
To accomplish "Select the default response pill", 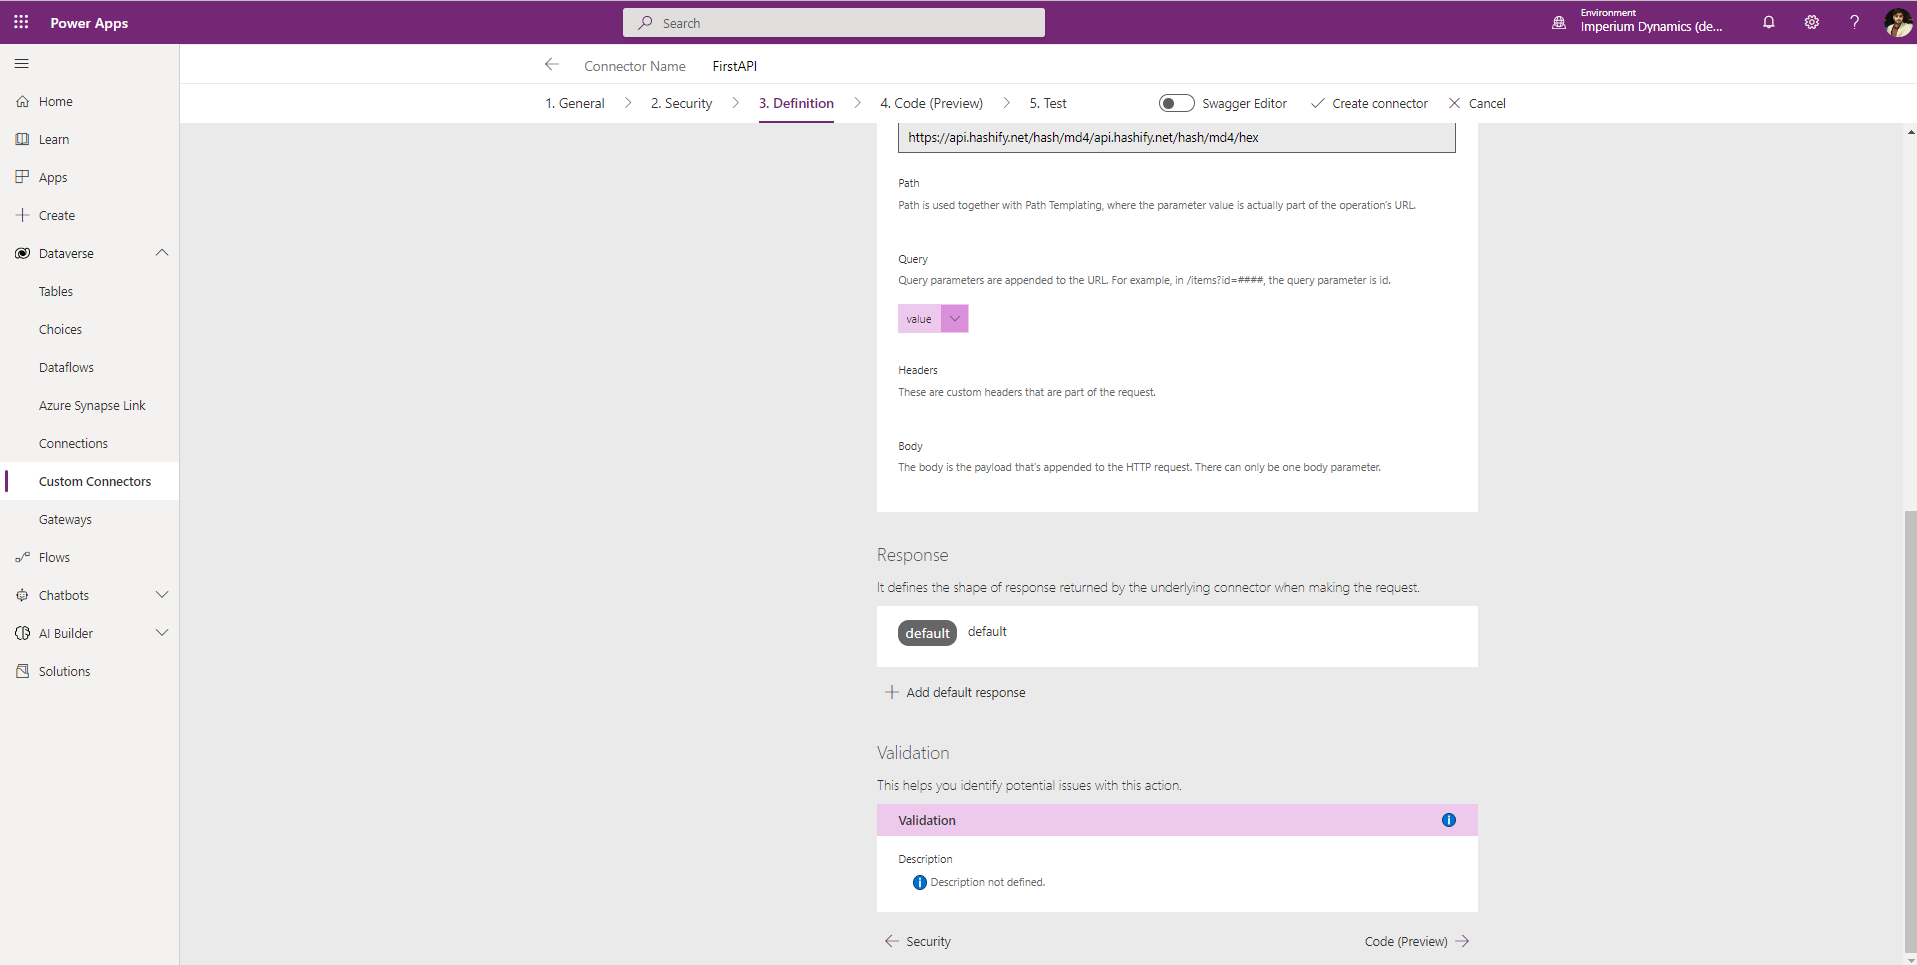I will pyautogui.click(x=927, y=633).
